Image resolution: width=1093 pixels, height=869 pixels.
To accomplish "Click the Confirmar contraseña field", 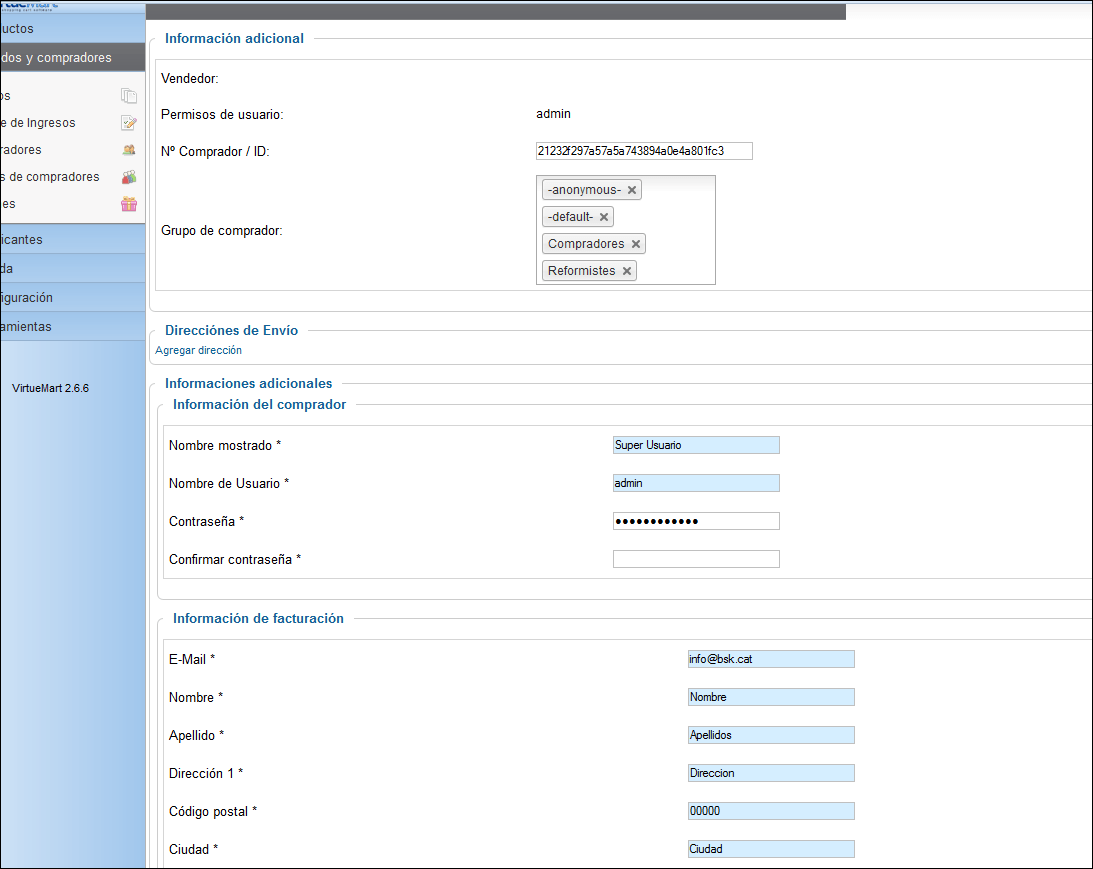I will (696, 559).
